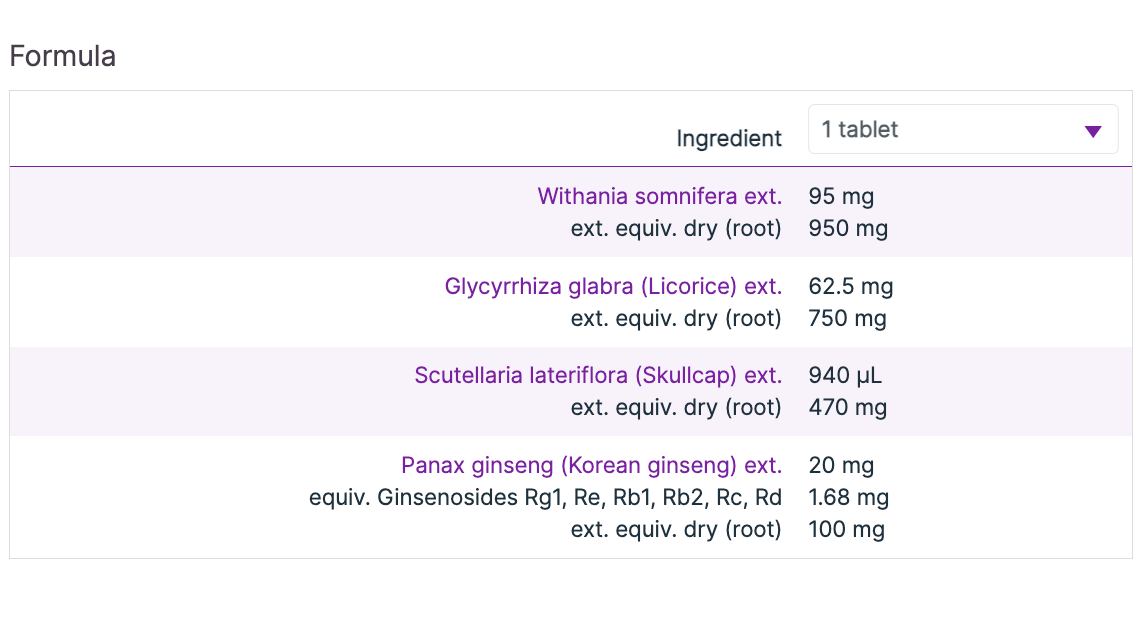
Task: Click "ext. equiv. dry (root)" under Panax ginseng
Action: (x=676, y=529)
